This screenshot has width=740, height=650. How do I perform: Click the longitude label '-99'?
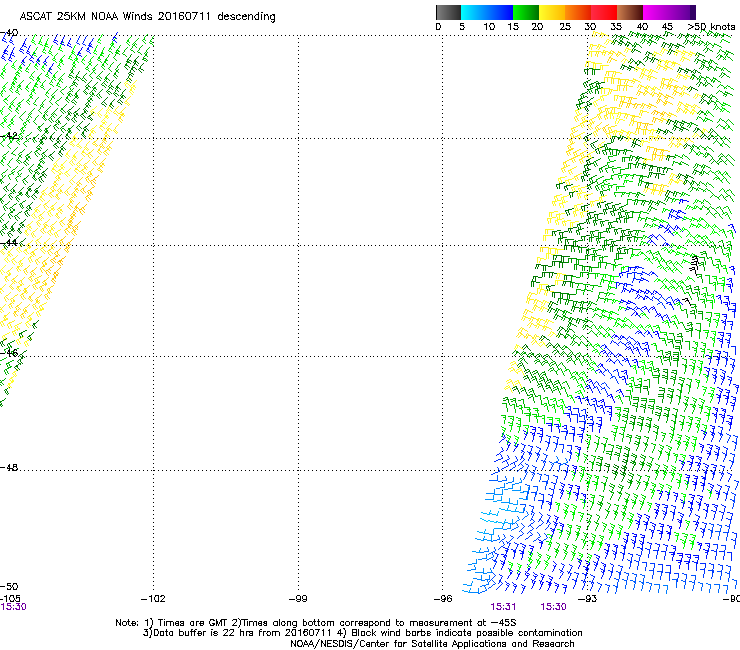[x=298, y=599]
